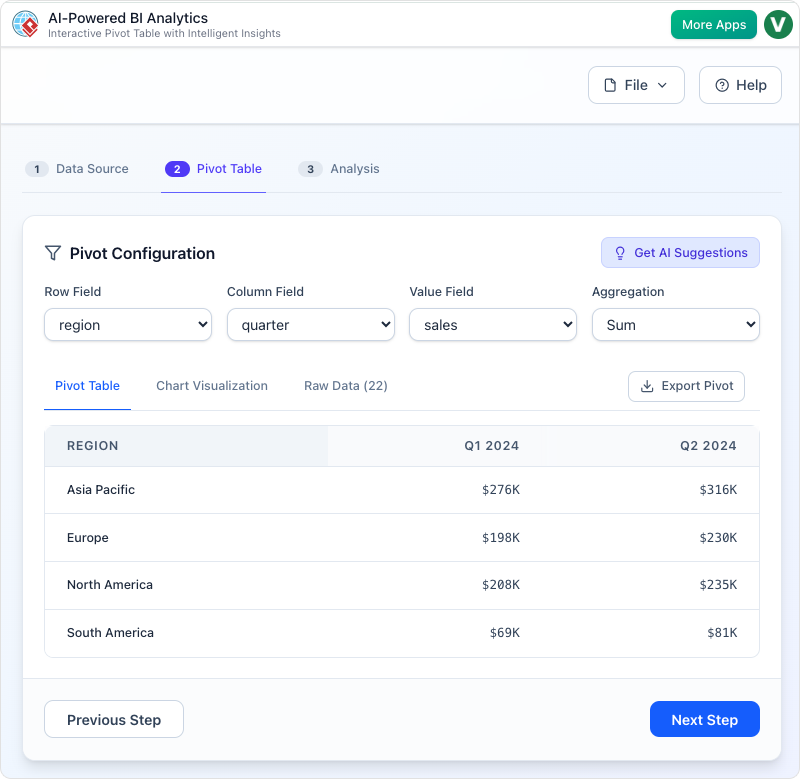Open the File menu

coord(636,85)
